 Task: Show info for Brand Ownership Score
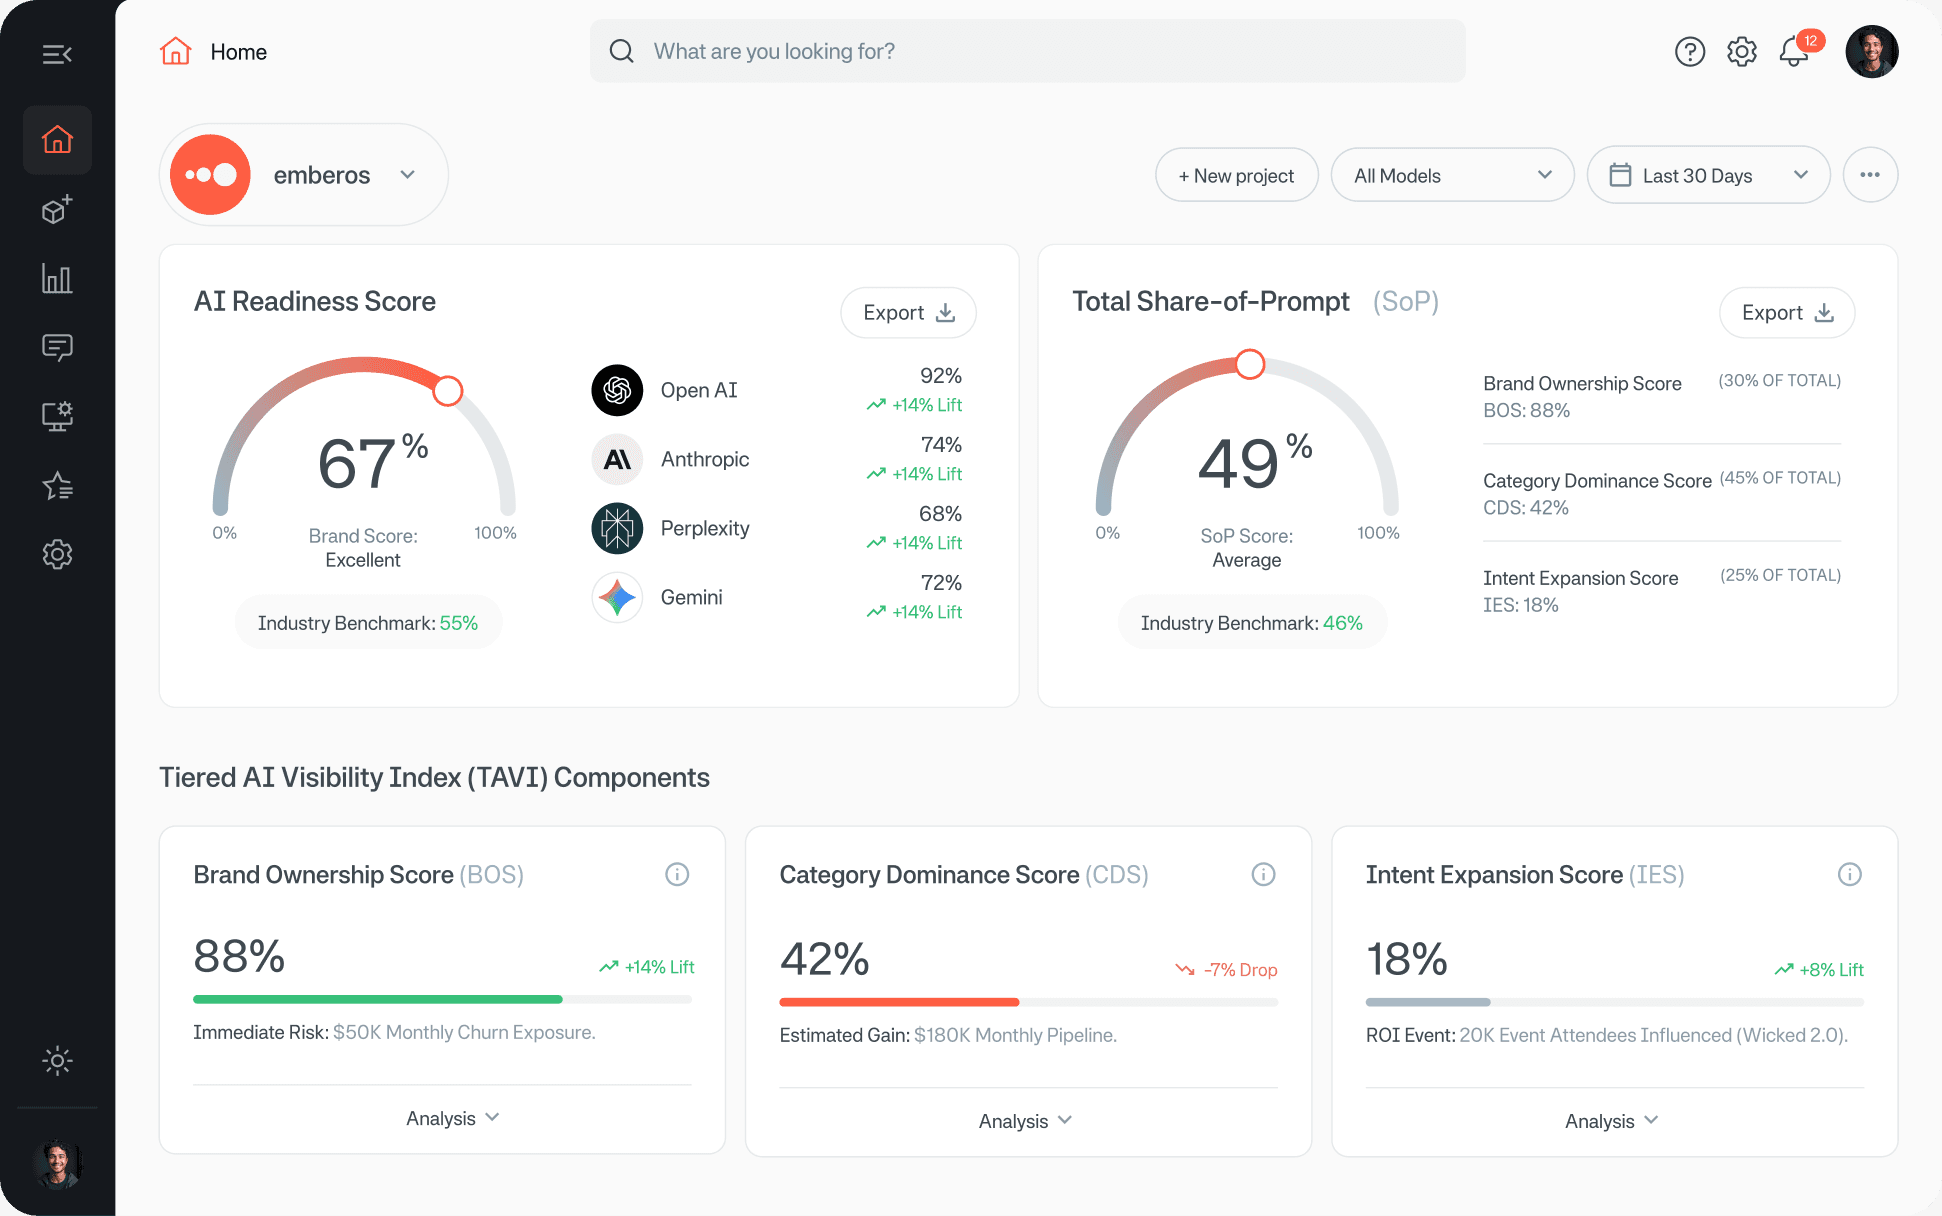pos(677,875)
